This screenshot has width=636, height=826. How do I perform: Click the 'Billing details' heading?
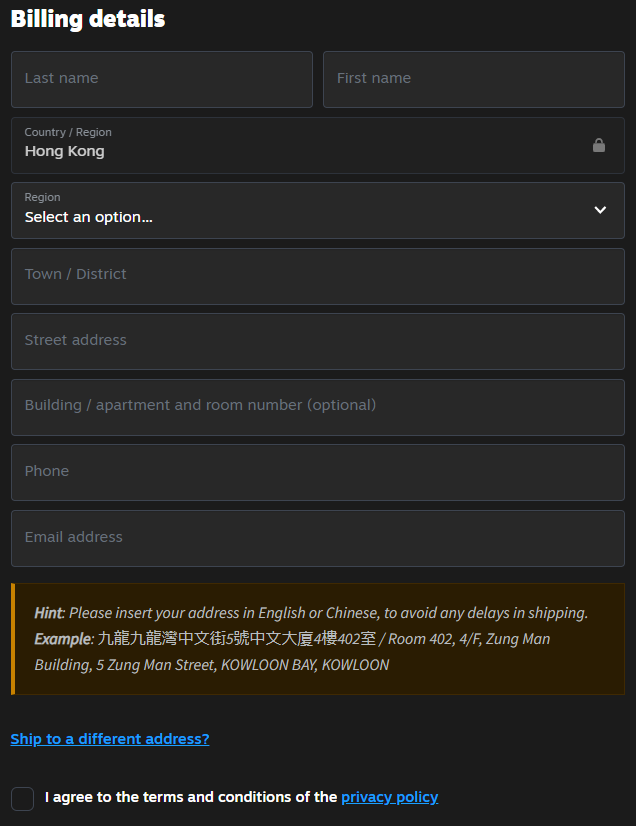[88, 19]
